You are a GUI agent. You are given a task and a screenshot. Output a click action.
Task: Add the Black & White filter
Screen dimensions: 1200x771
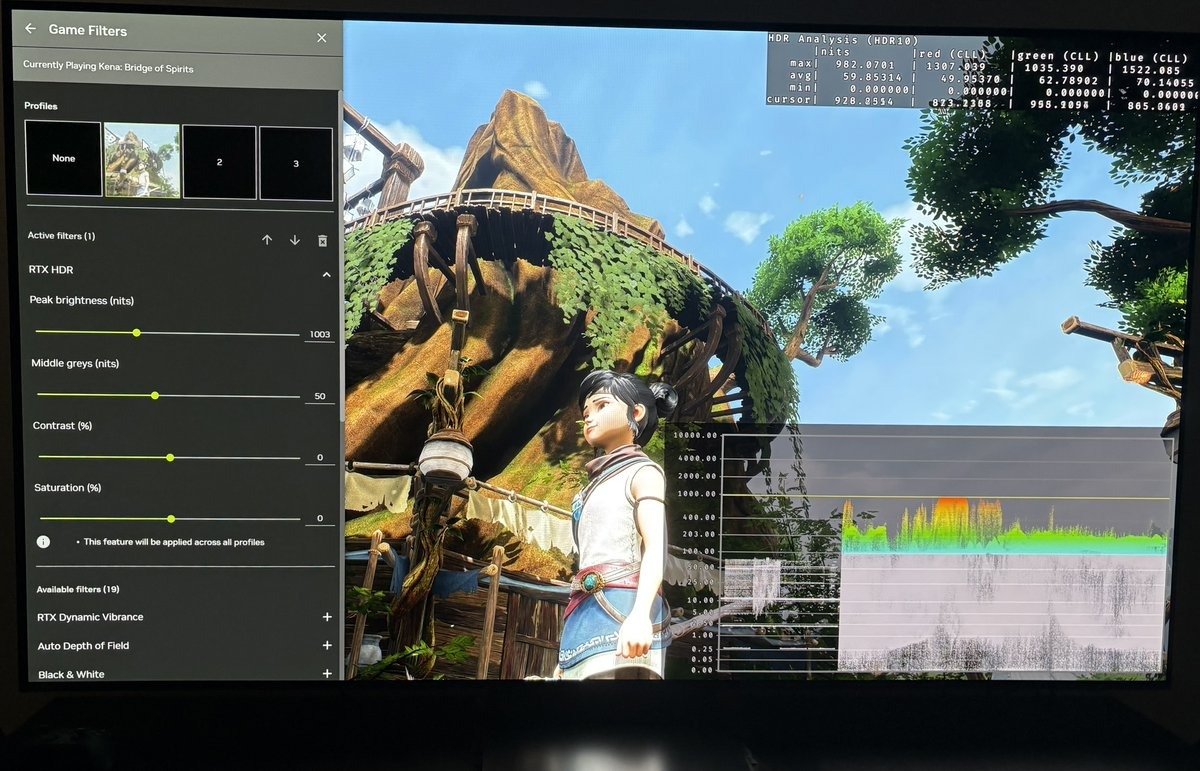[327, 674]
